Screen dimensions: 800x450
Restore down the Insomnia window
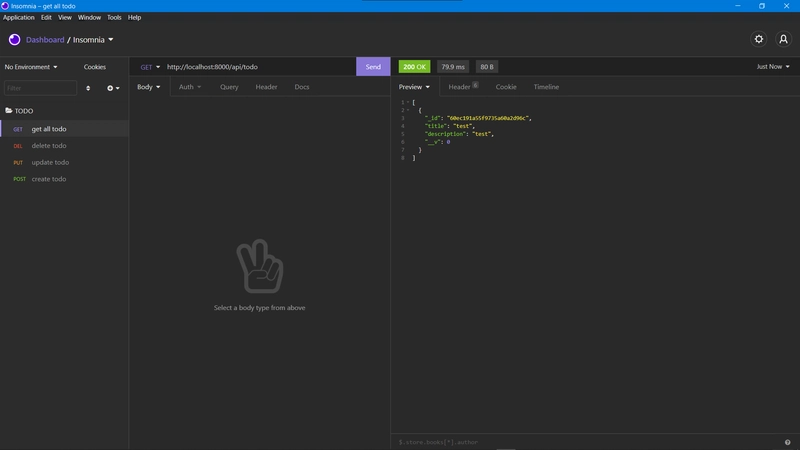(762, 6)
